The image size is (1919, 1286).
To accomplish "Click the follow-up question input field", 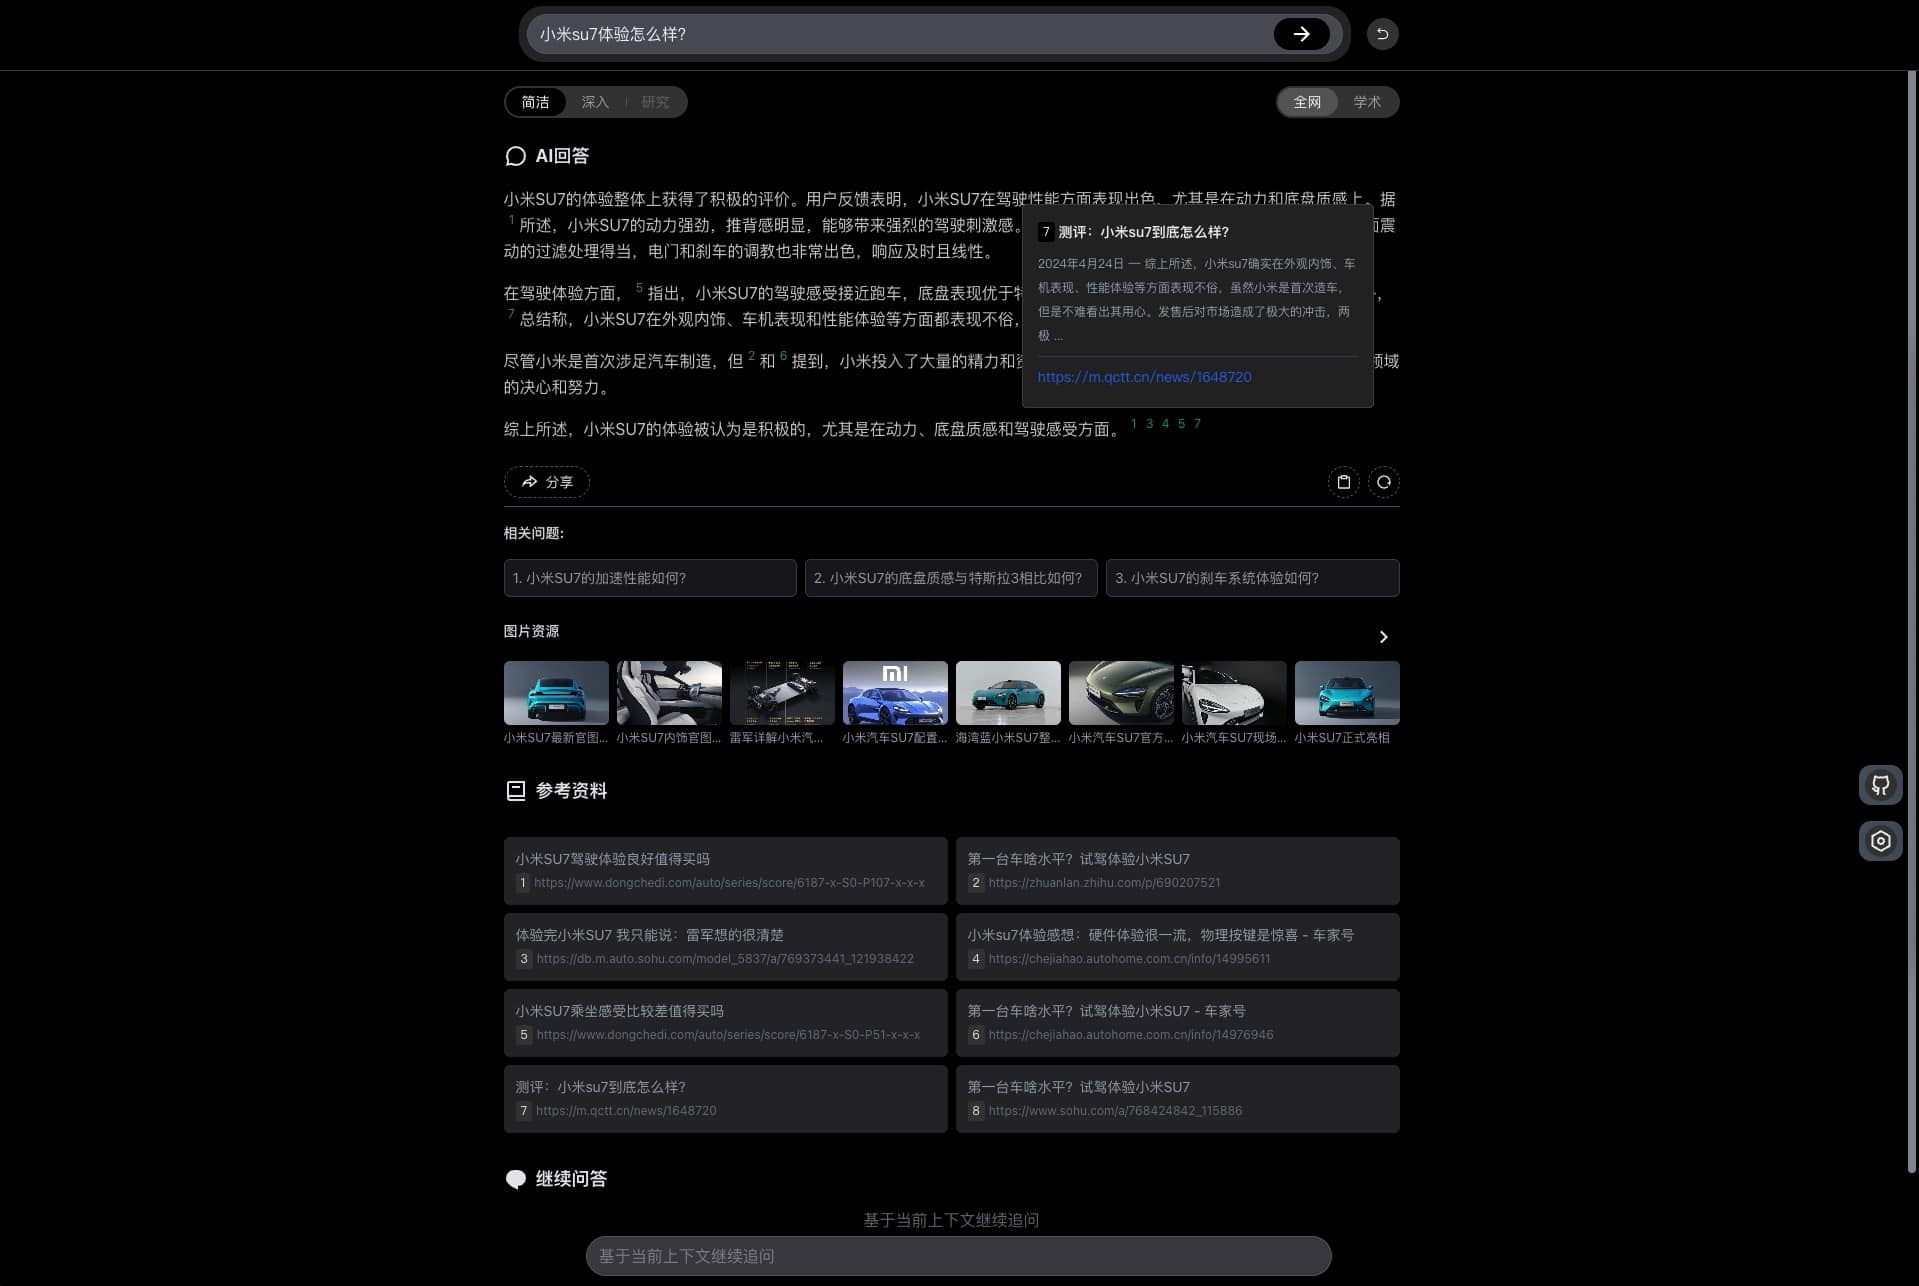I will (x=958, y=1256).
